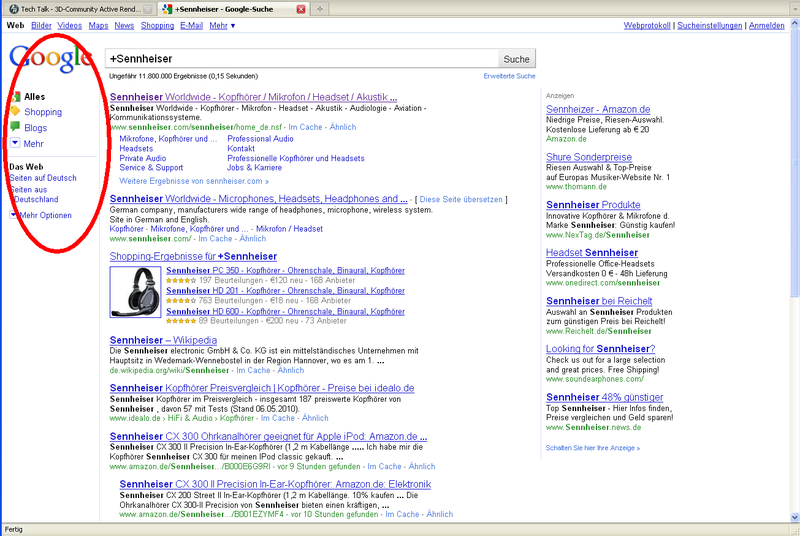
Task: Click the vertical scrollbar thumb
Action: [794, 162]
